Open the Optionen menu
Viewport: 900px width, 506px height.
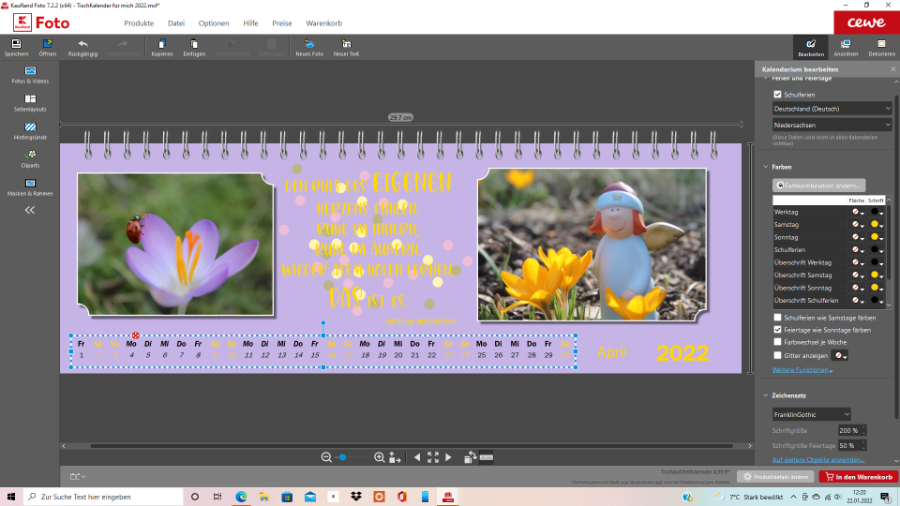(x=213, y=22)
